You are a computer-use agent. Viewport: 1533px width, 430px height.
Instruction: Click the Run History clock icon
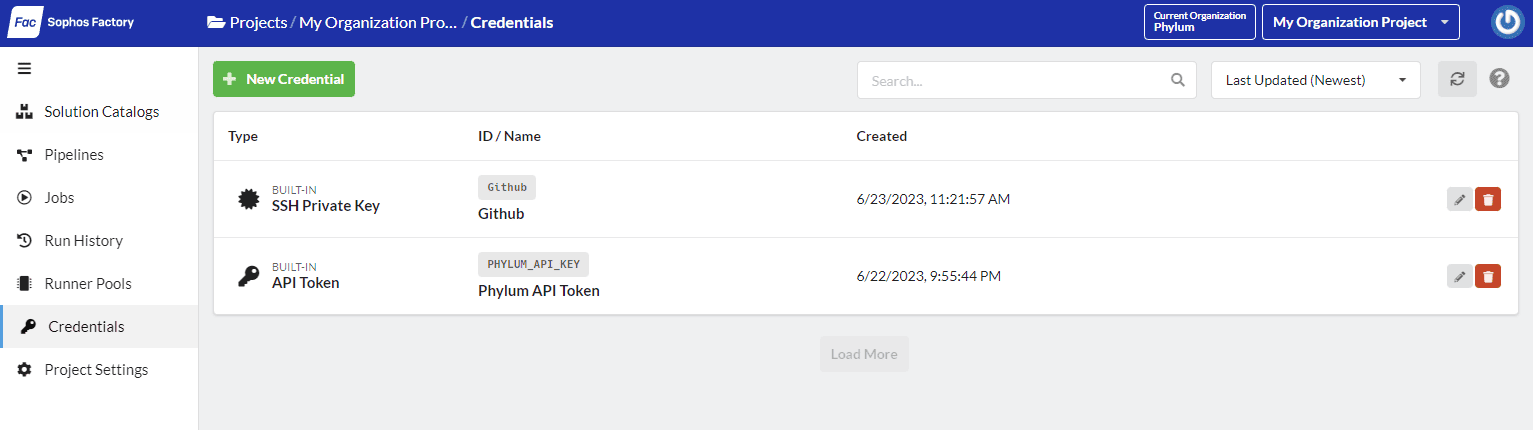(25, 241)
